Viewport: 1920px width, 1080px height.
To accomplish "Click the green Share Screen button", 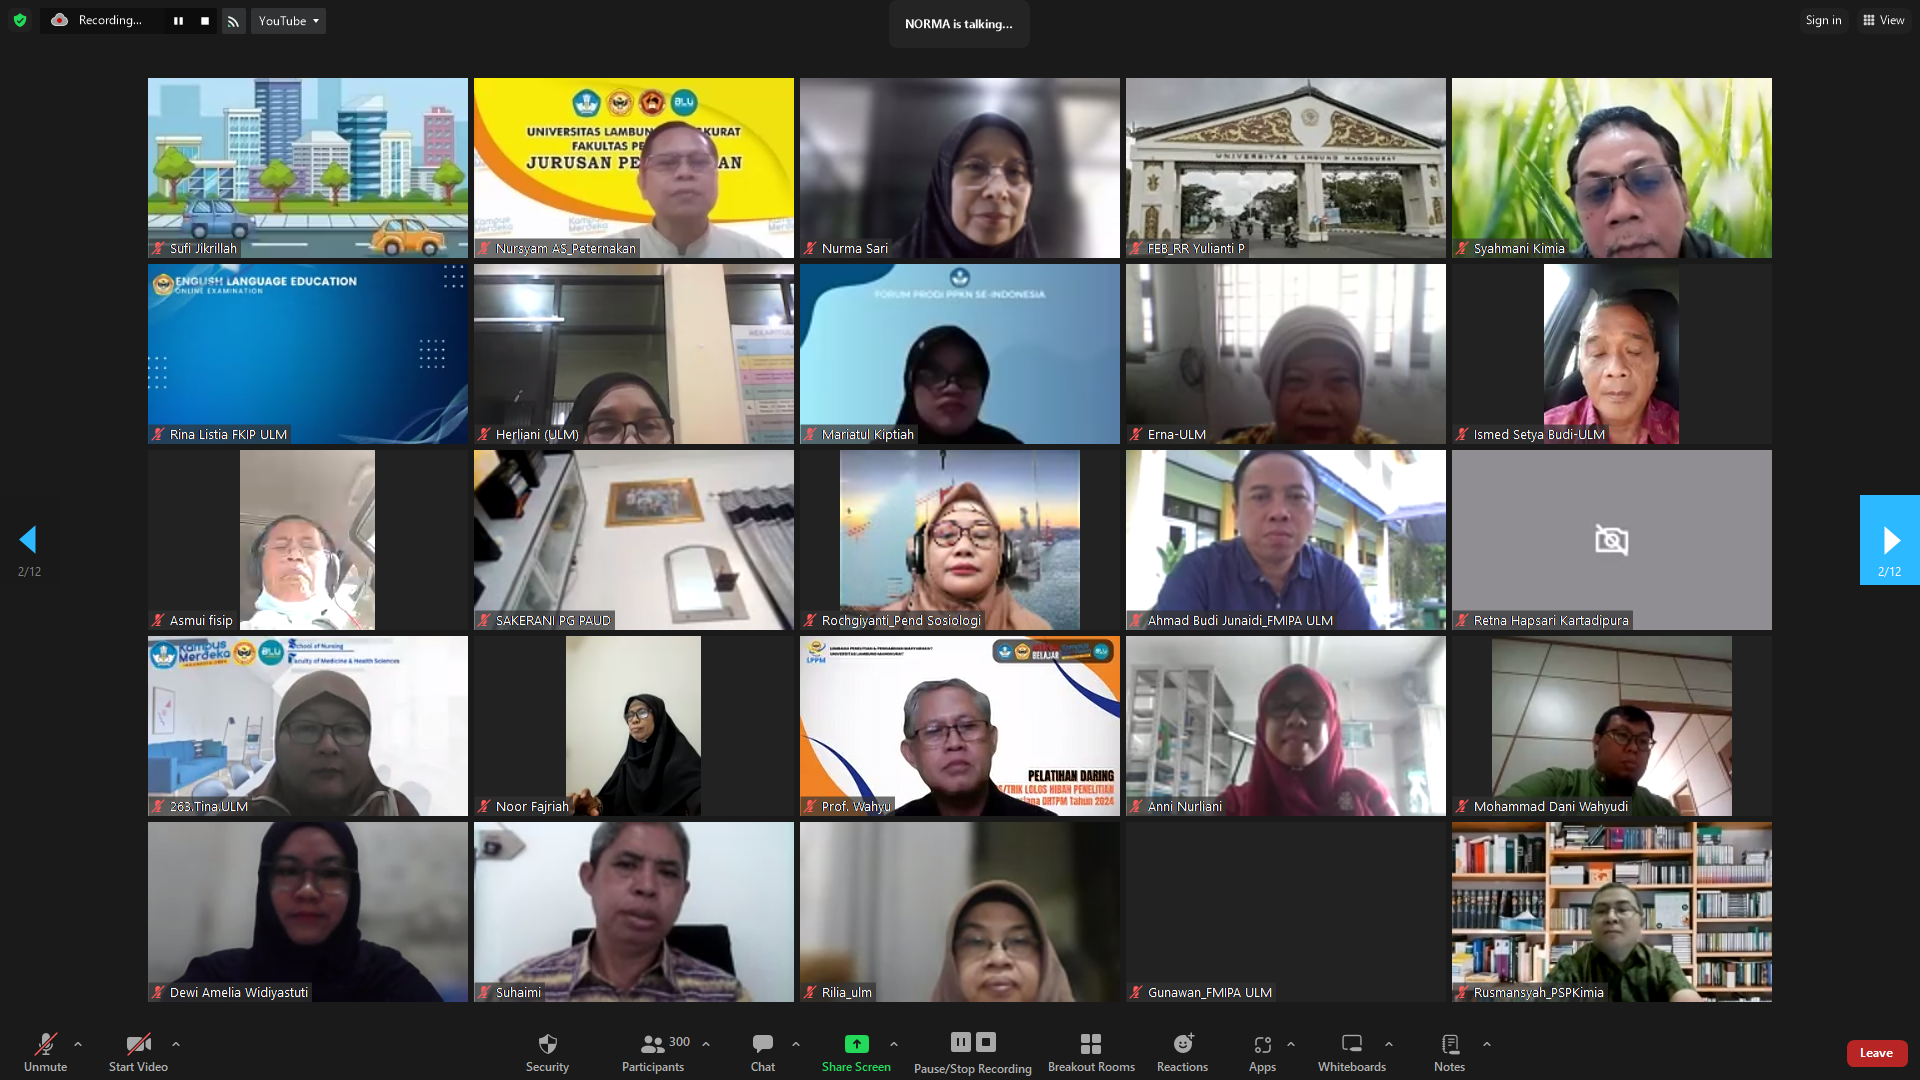I will pos(856,1052).
